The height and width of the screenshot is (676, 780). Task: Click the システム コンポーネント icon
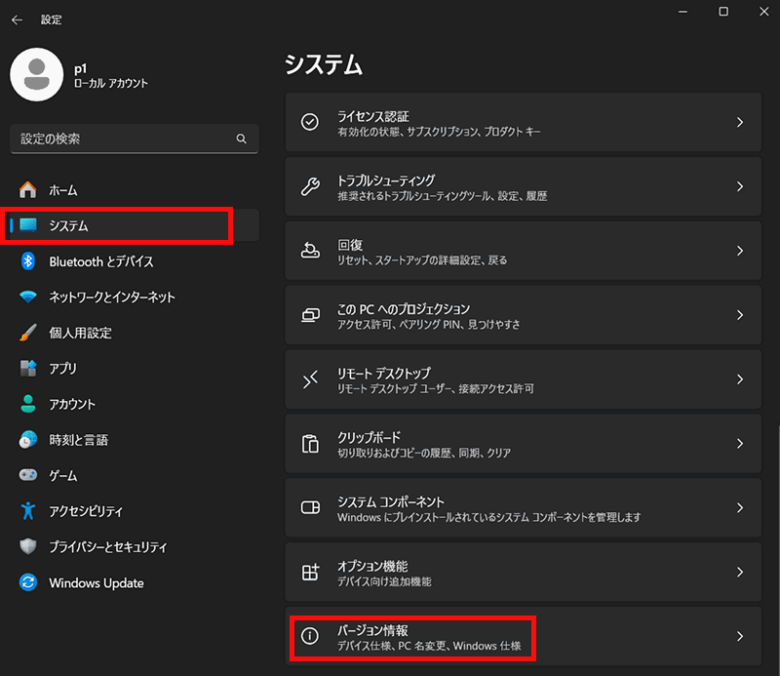coord(310,507)
